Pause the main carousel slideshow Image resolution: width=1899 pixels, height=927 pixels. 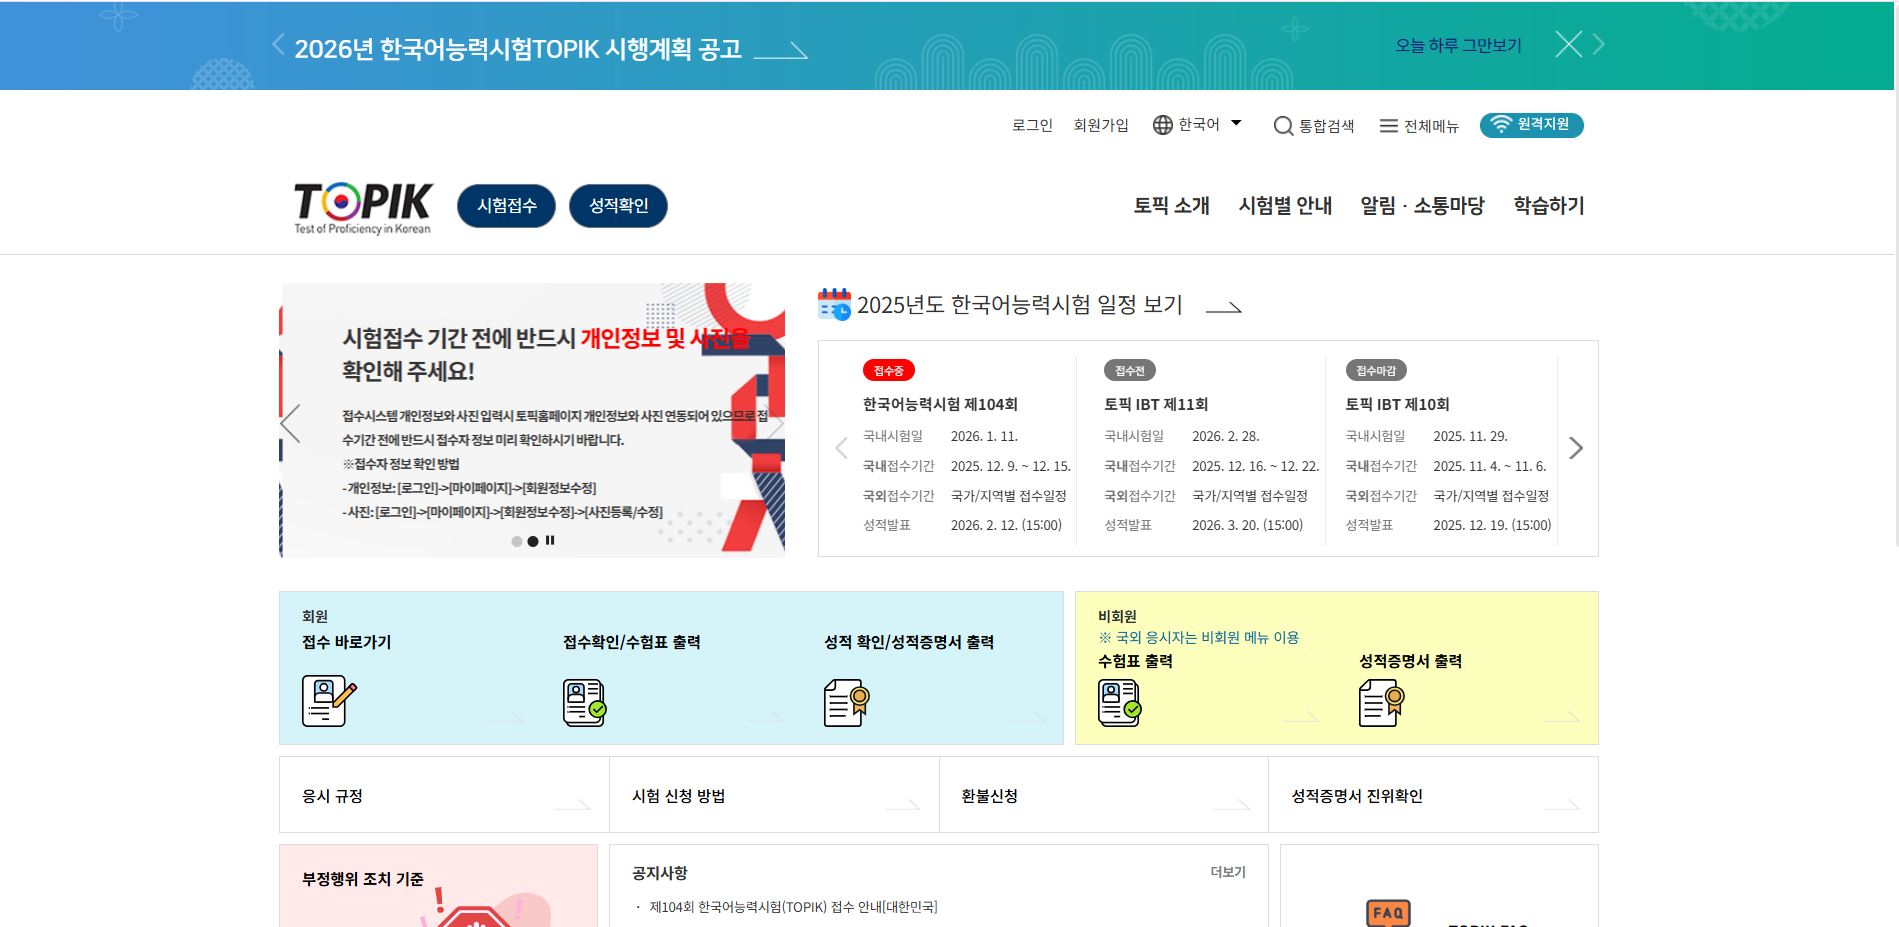(x=550, y=541)
